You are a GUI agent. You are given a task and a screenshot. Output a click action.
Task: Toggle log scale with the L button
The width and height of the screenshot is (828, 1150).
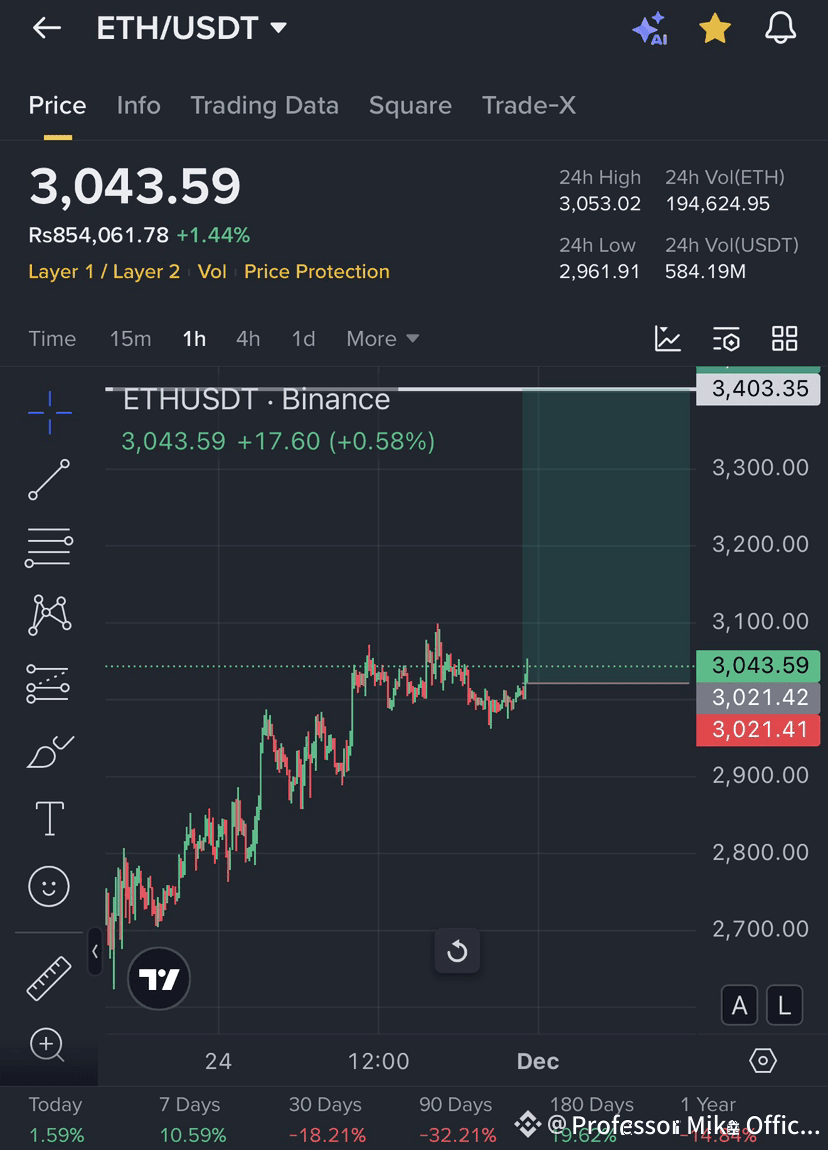(x=784, y=1005)
